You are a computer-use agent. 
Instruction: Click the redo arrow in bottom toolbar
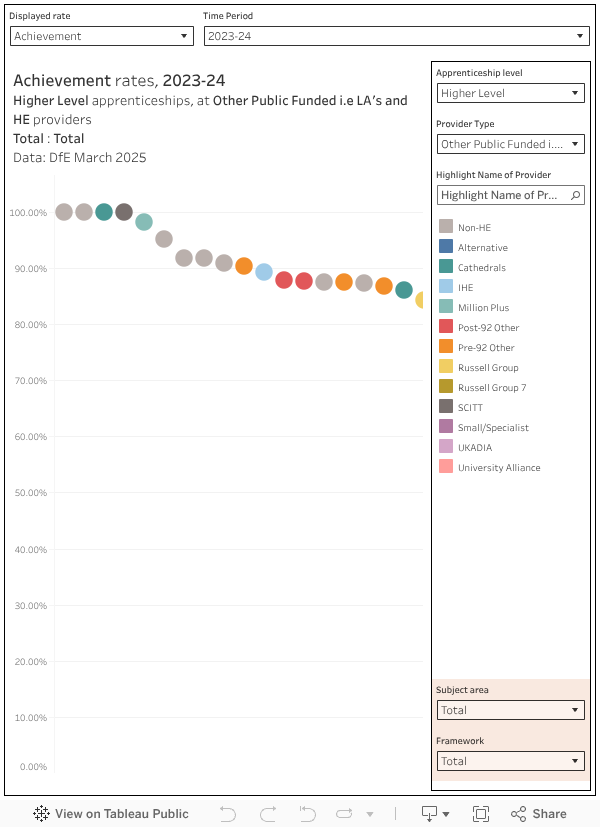click(267, 813)
